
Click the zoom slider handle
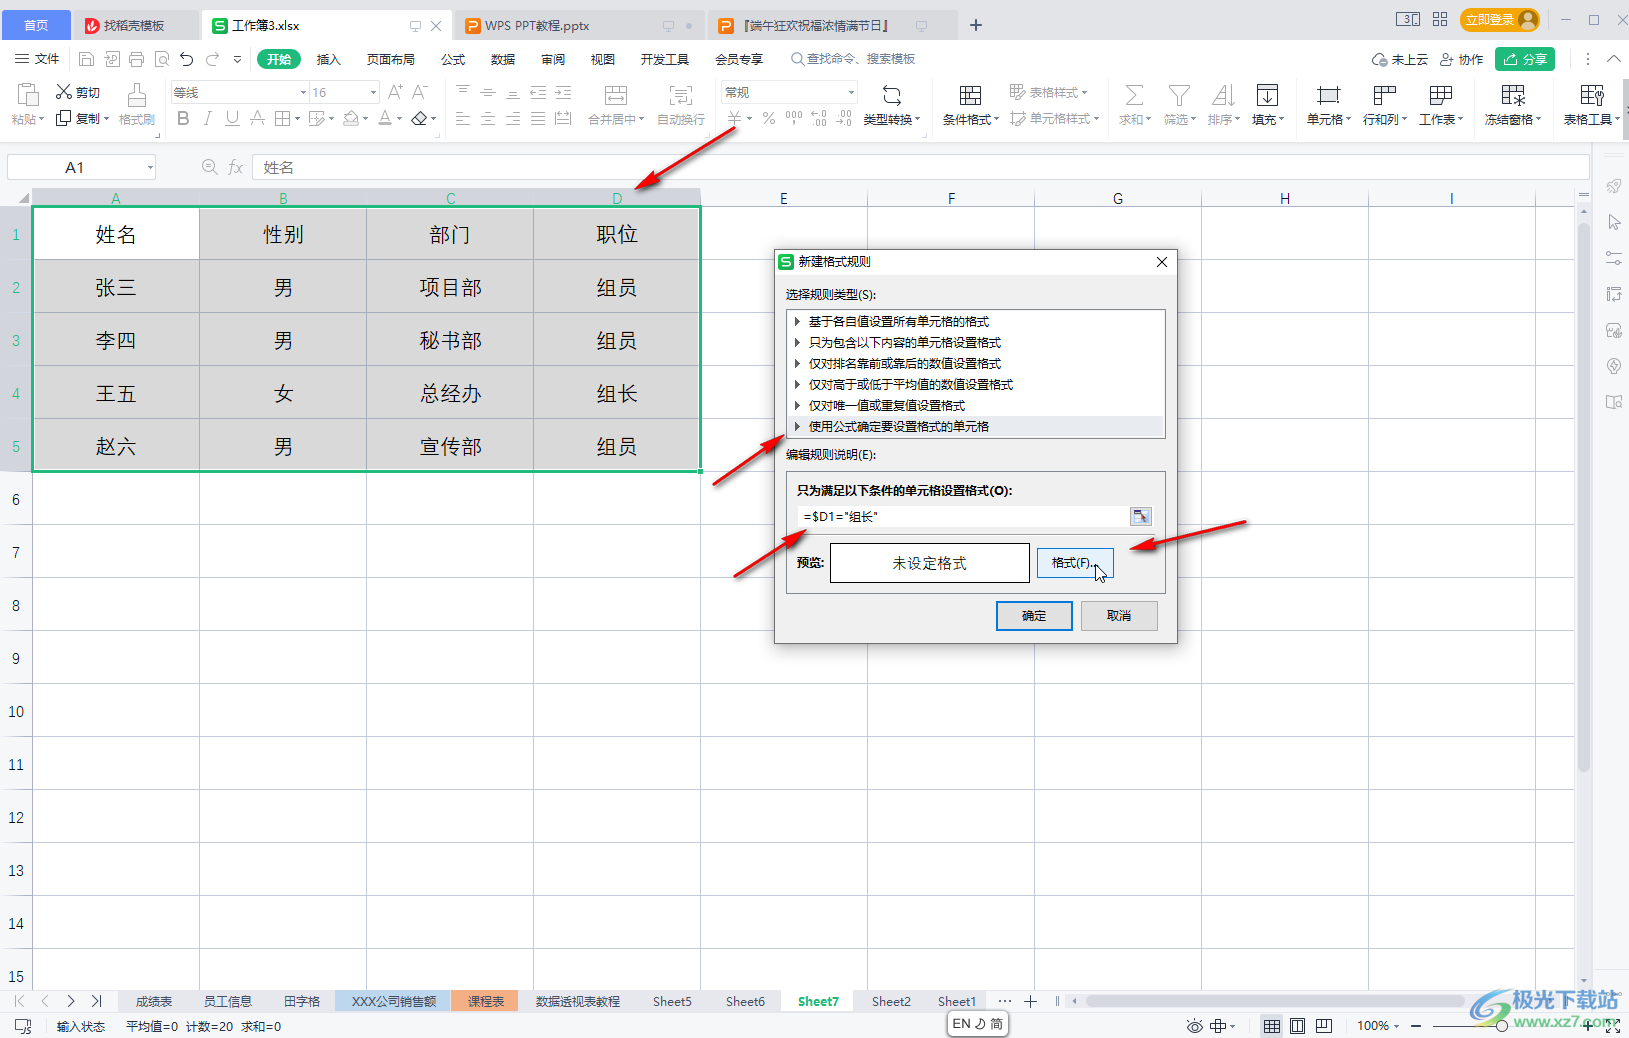[1501, 1026]
